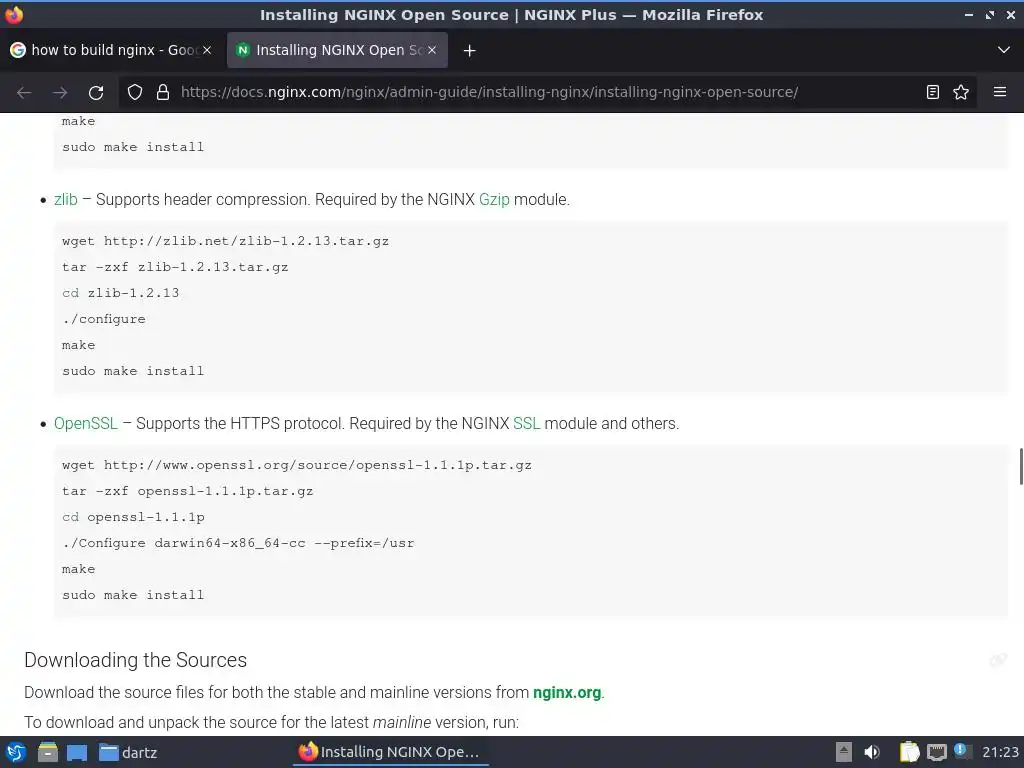This screenshot has width=1024, height=768.
Task: Toggle Reader View icon
Action: click(933, 92)
